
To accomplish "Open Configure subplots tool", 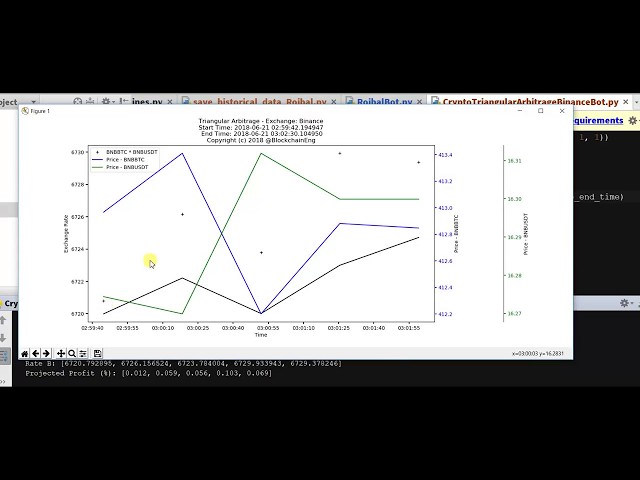I will click(83, 353).
